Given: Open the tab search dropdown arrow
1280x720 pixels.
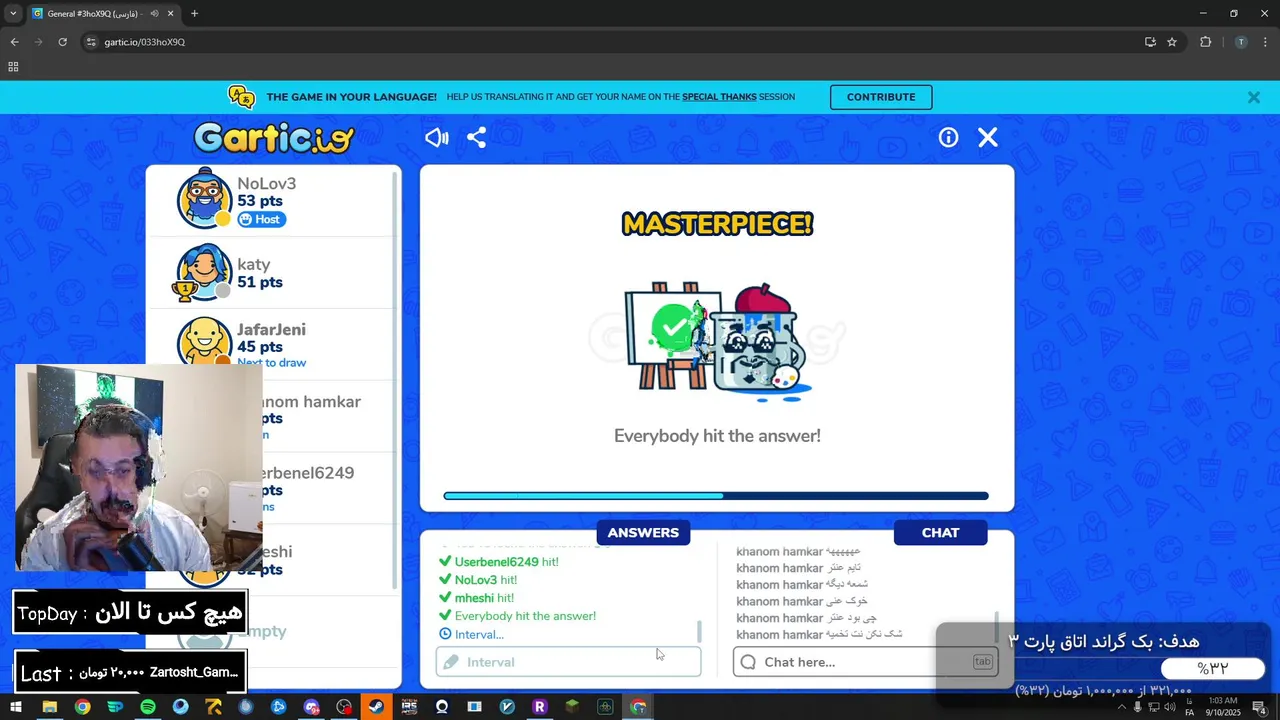Looking at the screenshot, I should (13, 14).
